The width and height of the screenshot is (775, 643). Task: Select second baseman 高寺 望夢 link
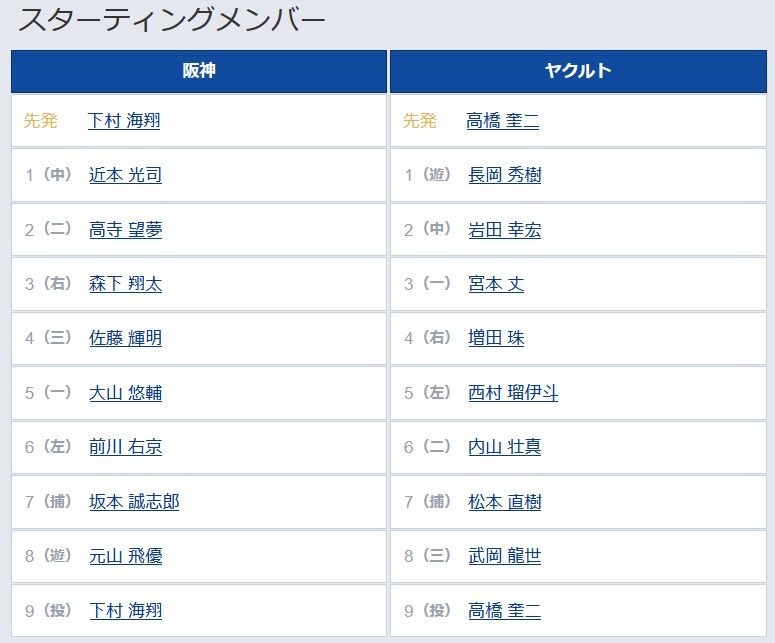pyautogui.click(x=126, y=230)
